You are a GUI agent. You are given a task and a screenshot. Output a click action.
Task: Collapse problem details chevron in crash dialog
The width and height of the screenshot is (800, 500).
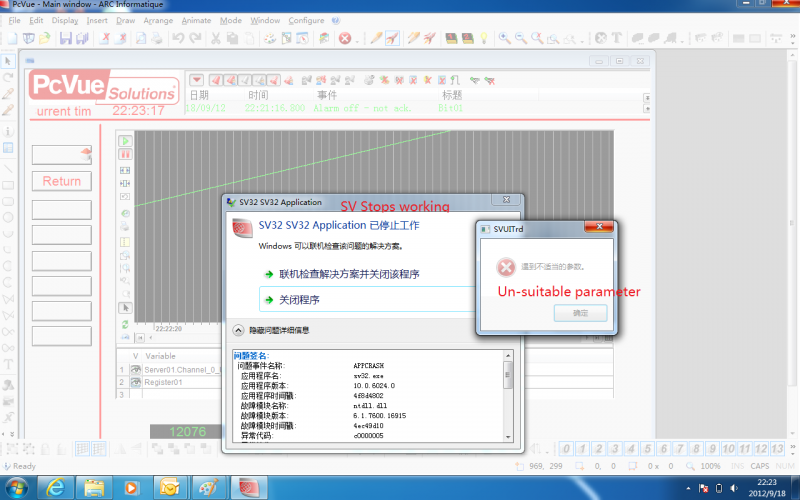tap(238, 331)
